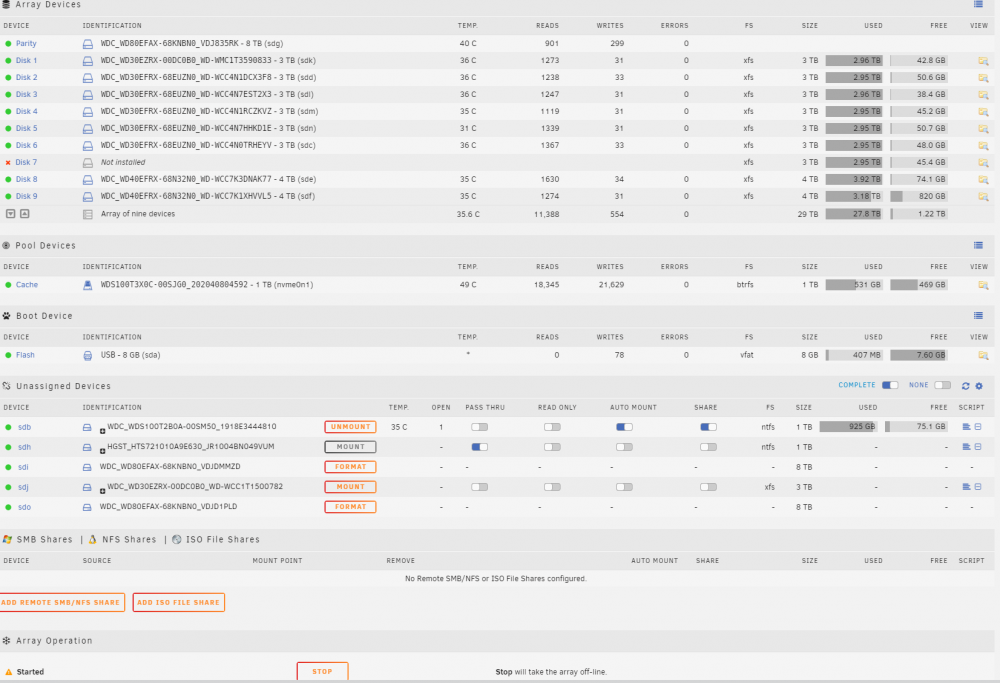Image resolution: width=1000 pixels, height=683 pixels.
Task: Browse Disk 6 contents via view icon
Action: (983, 146)
